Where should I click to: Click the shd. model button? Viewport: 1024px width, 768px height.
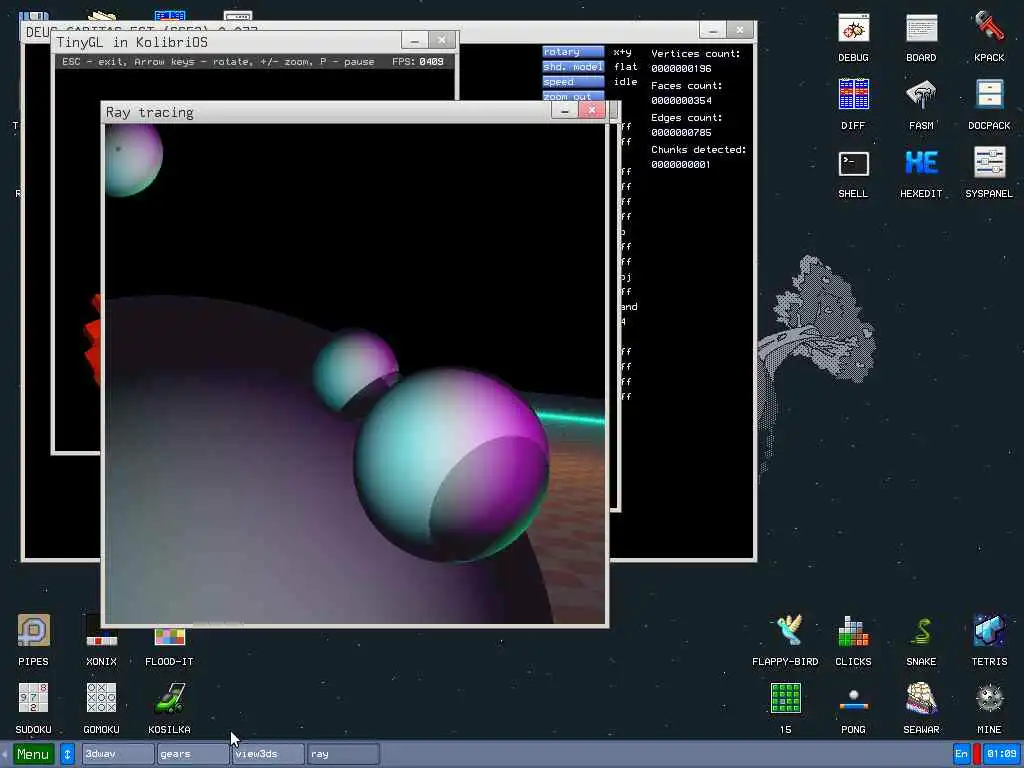[573, 67]
